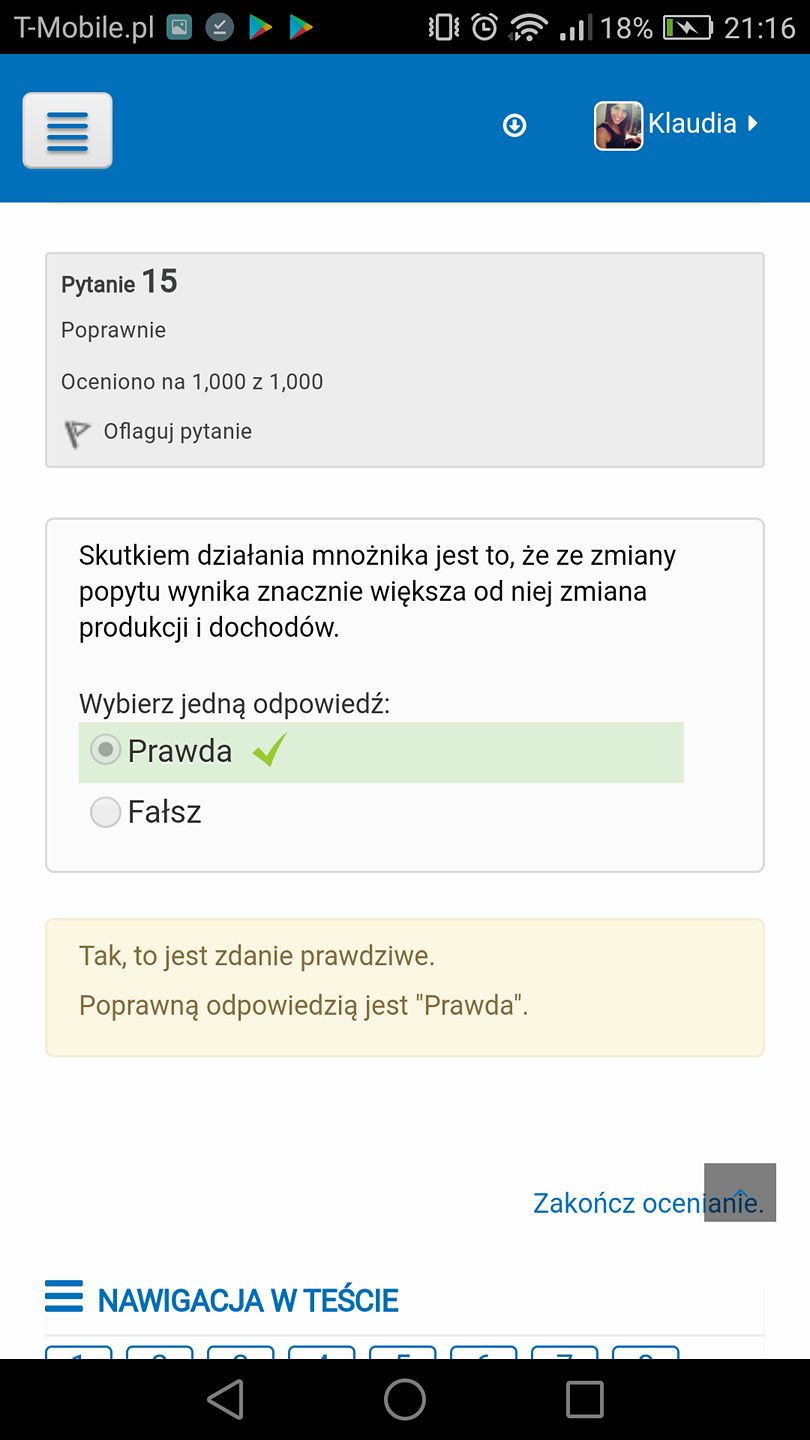810x1440 pixels.
Task: Go to question 4 in test navigation
Action: [x=321, y=1353]
